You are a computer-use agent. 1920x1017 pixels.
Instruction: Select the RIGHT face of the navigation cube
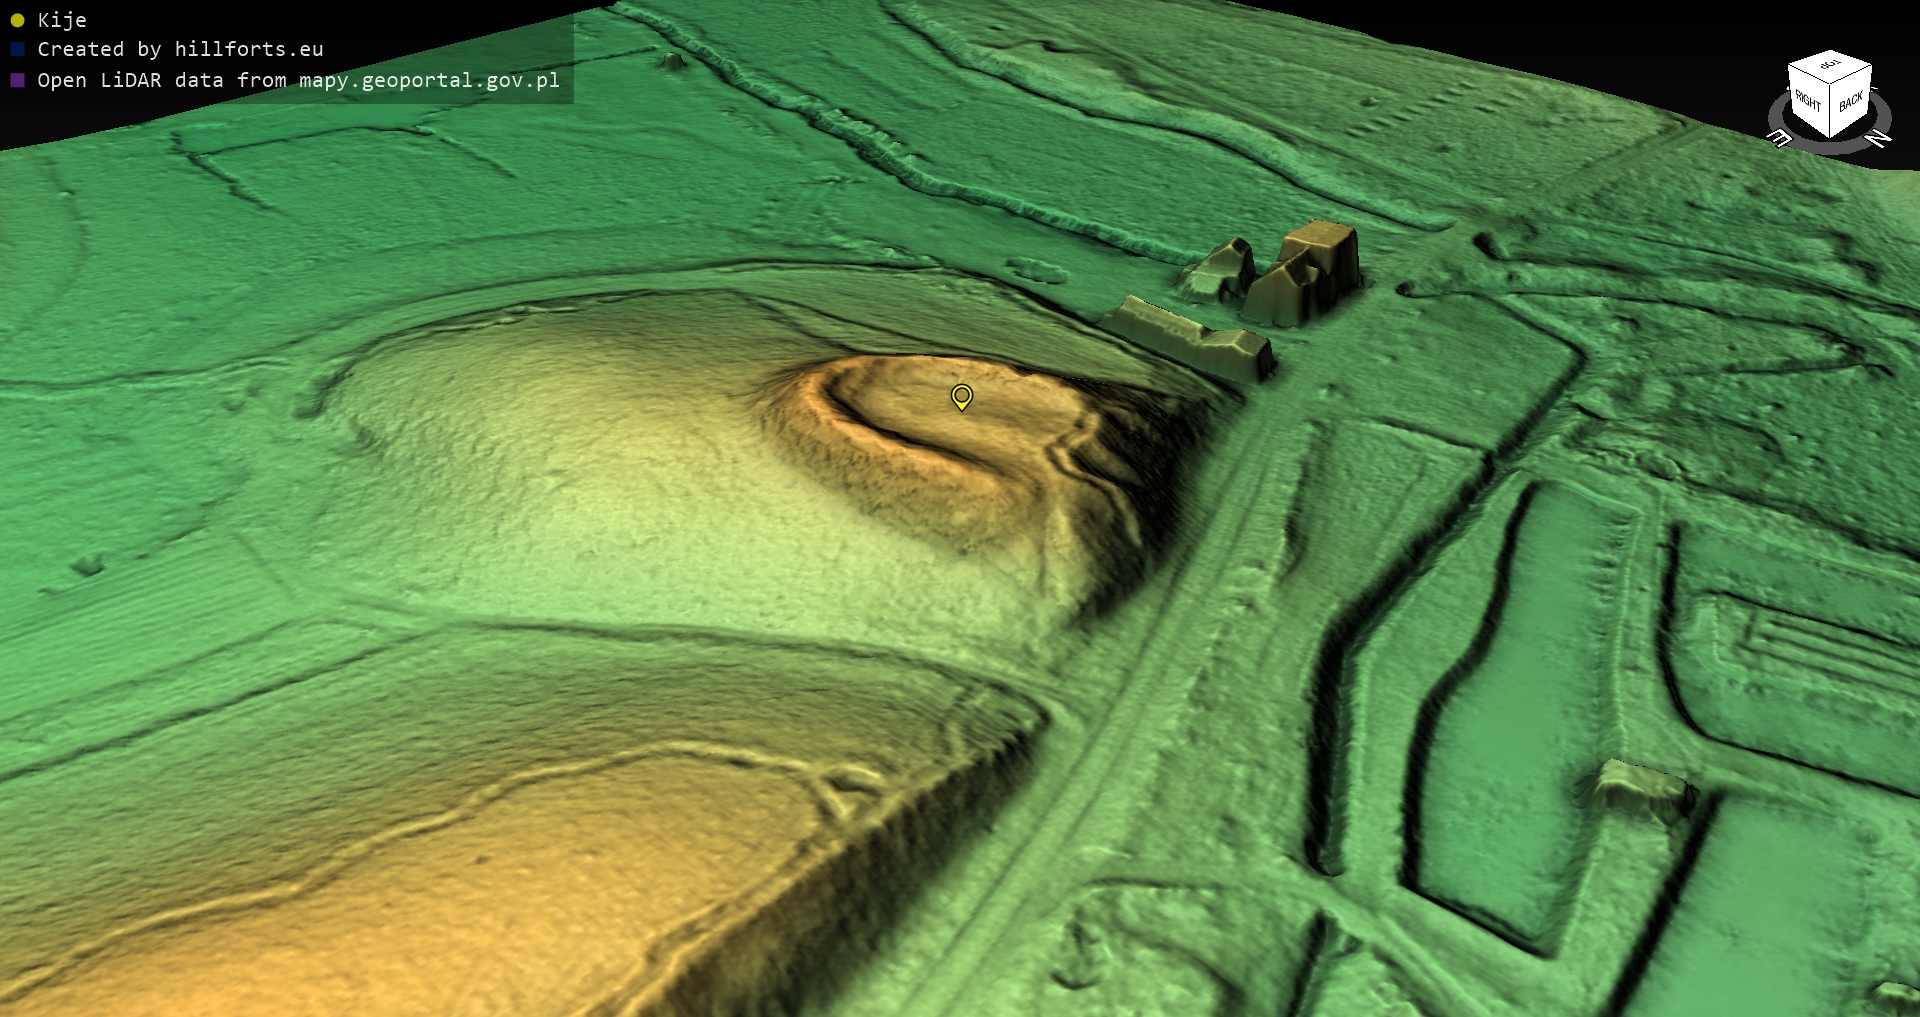point(1808,101)
